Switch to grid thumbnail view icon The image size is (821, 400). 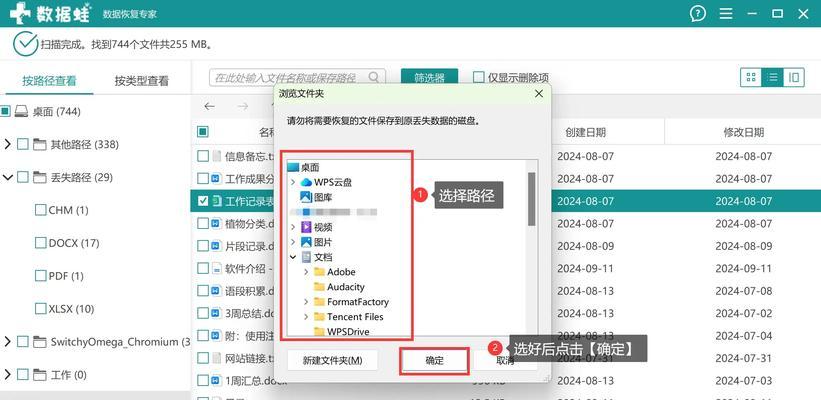pyautogui.click(x=751, y=78)
